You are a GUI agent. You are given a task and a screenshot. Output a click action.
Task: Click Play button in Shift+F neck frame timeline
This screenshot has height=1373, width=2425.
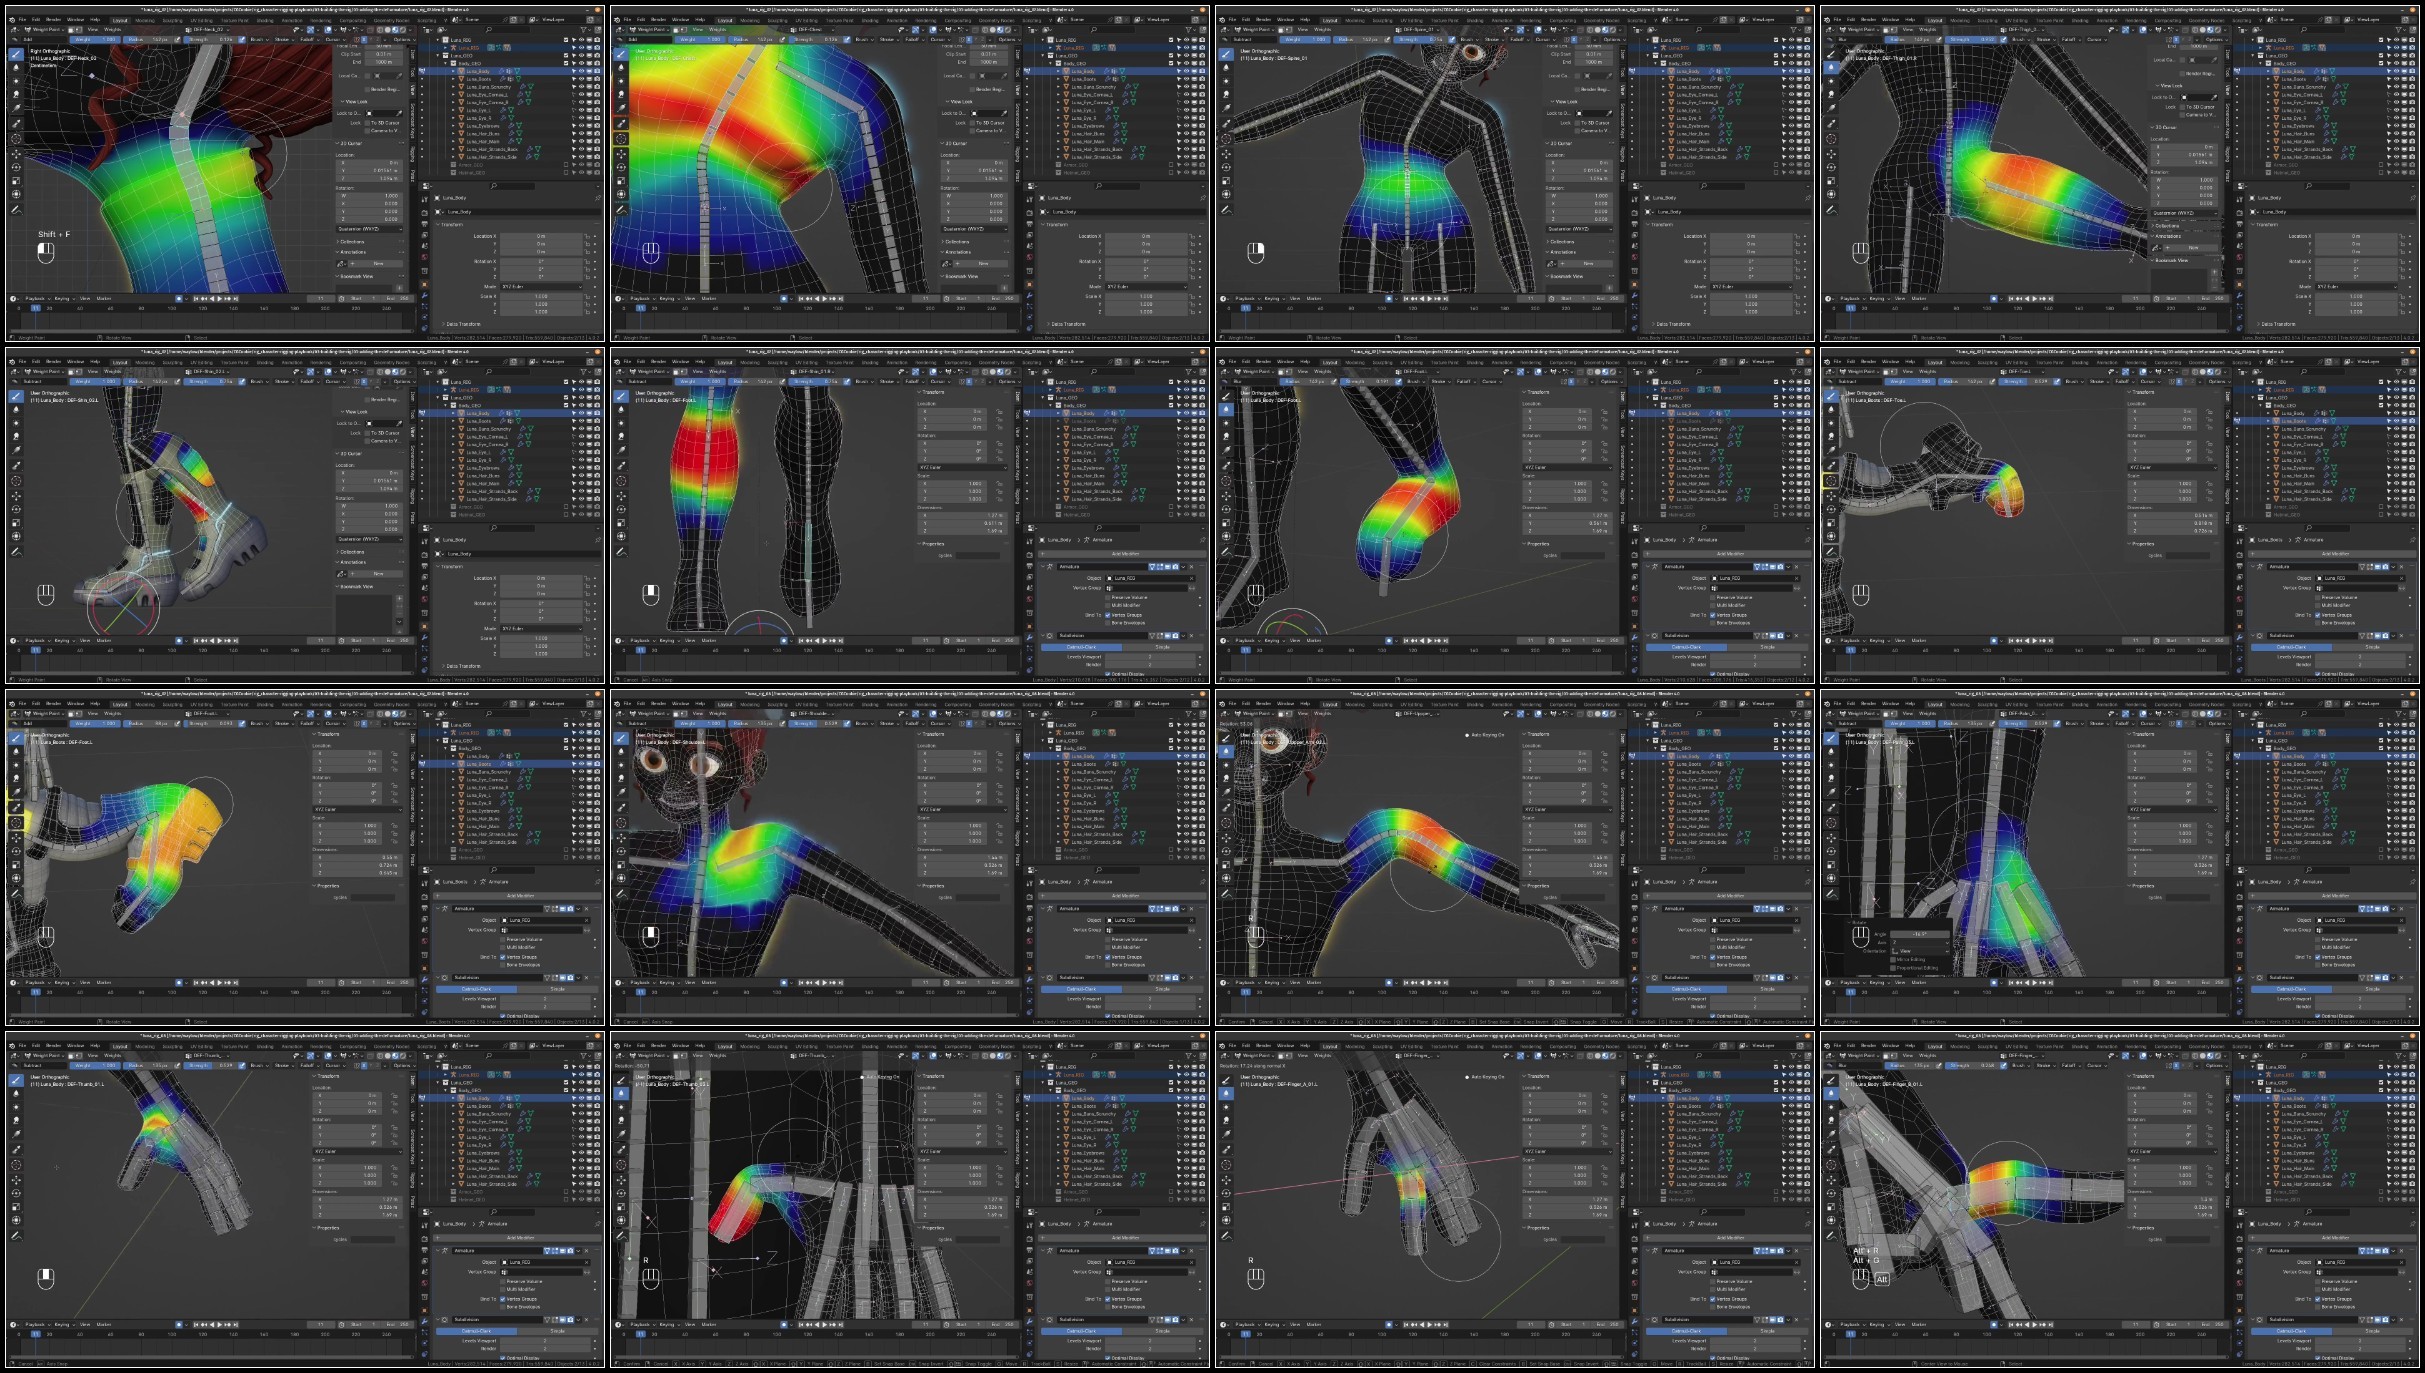coord(219,298)
